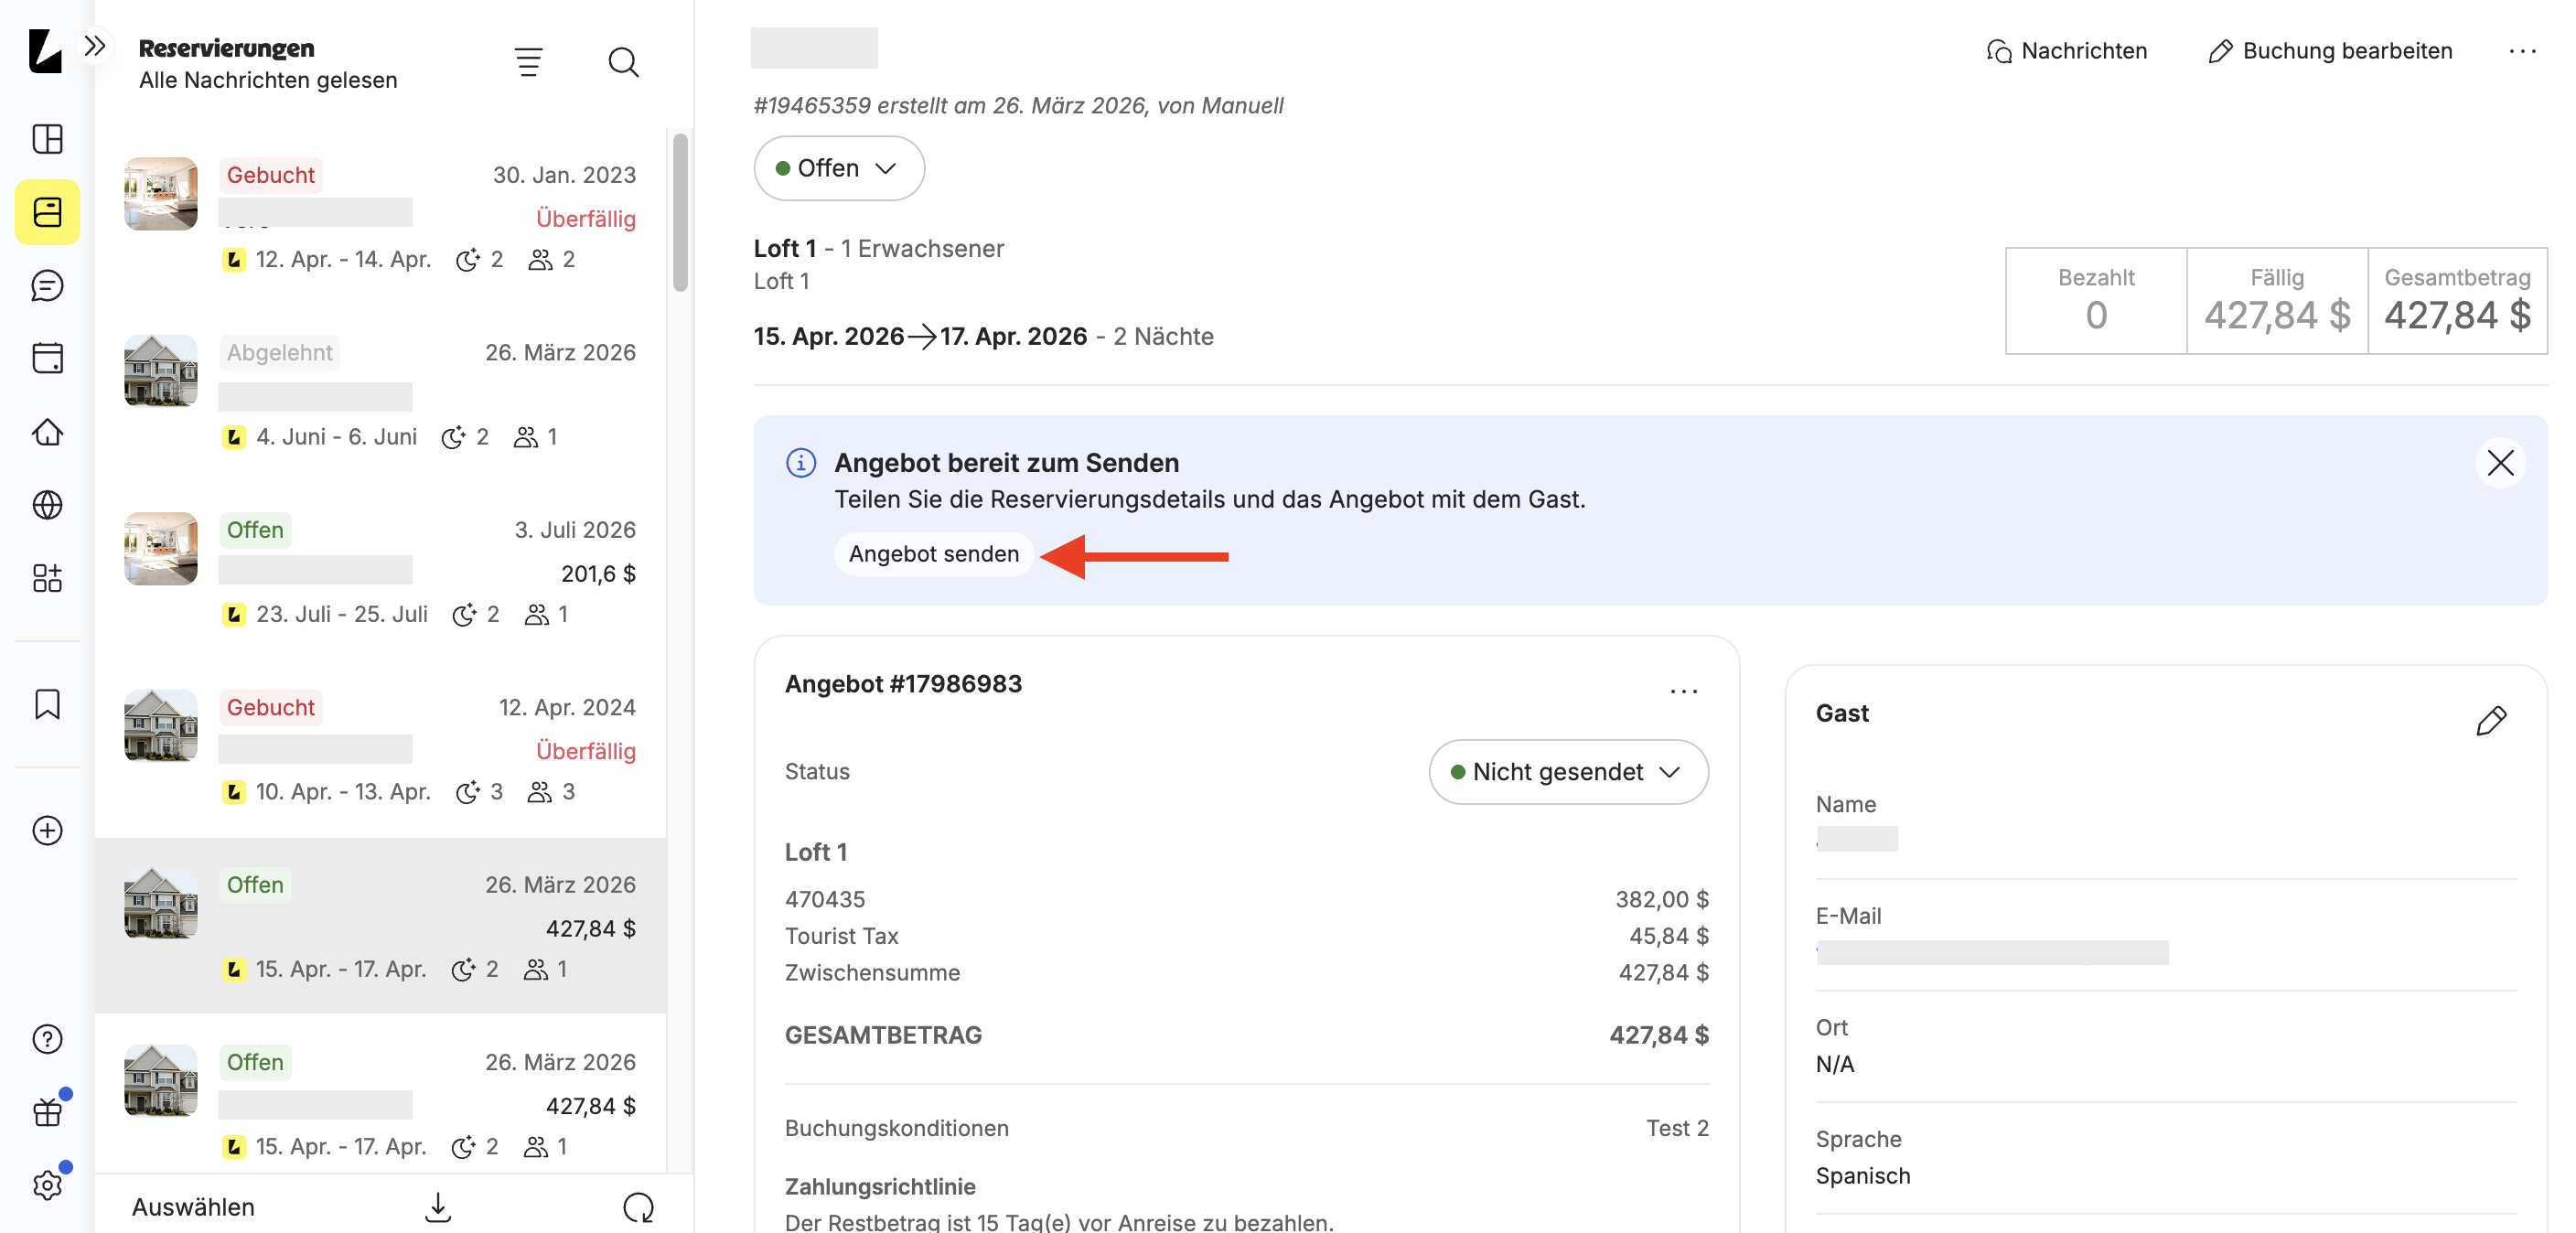Click the date range 15. Apr. 2026 to 17. Apr. 2026

pos(920,336)
